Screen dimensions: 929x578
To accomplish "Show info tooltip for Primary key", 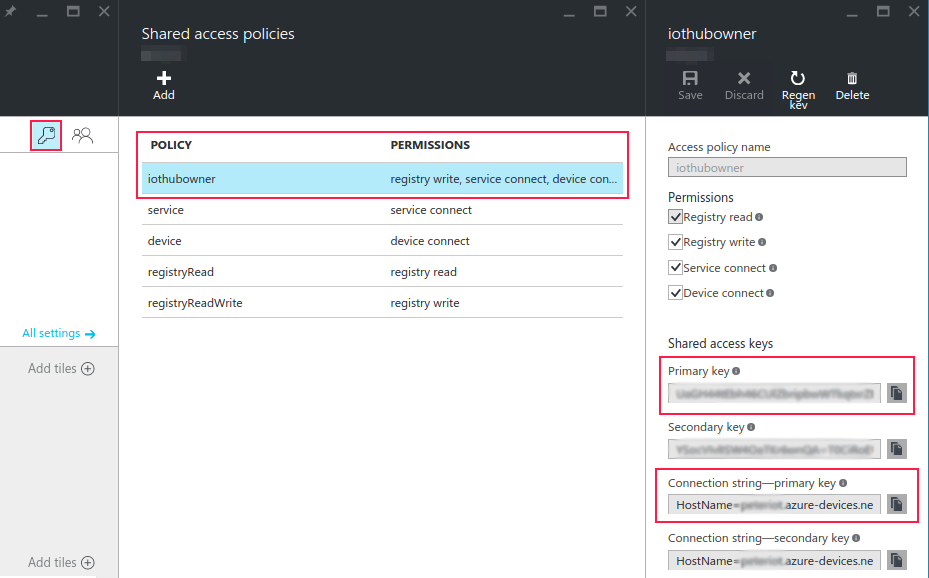I will (736, 371).
